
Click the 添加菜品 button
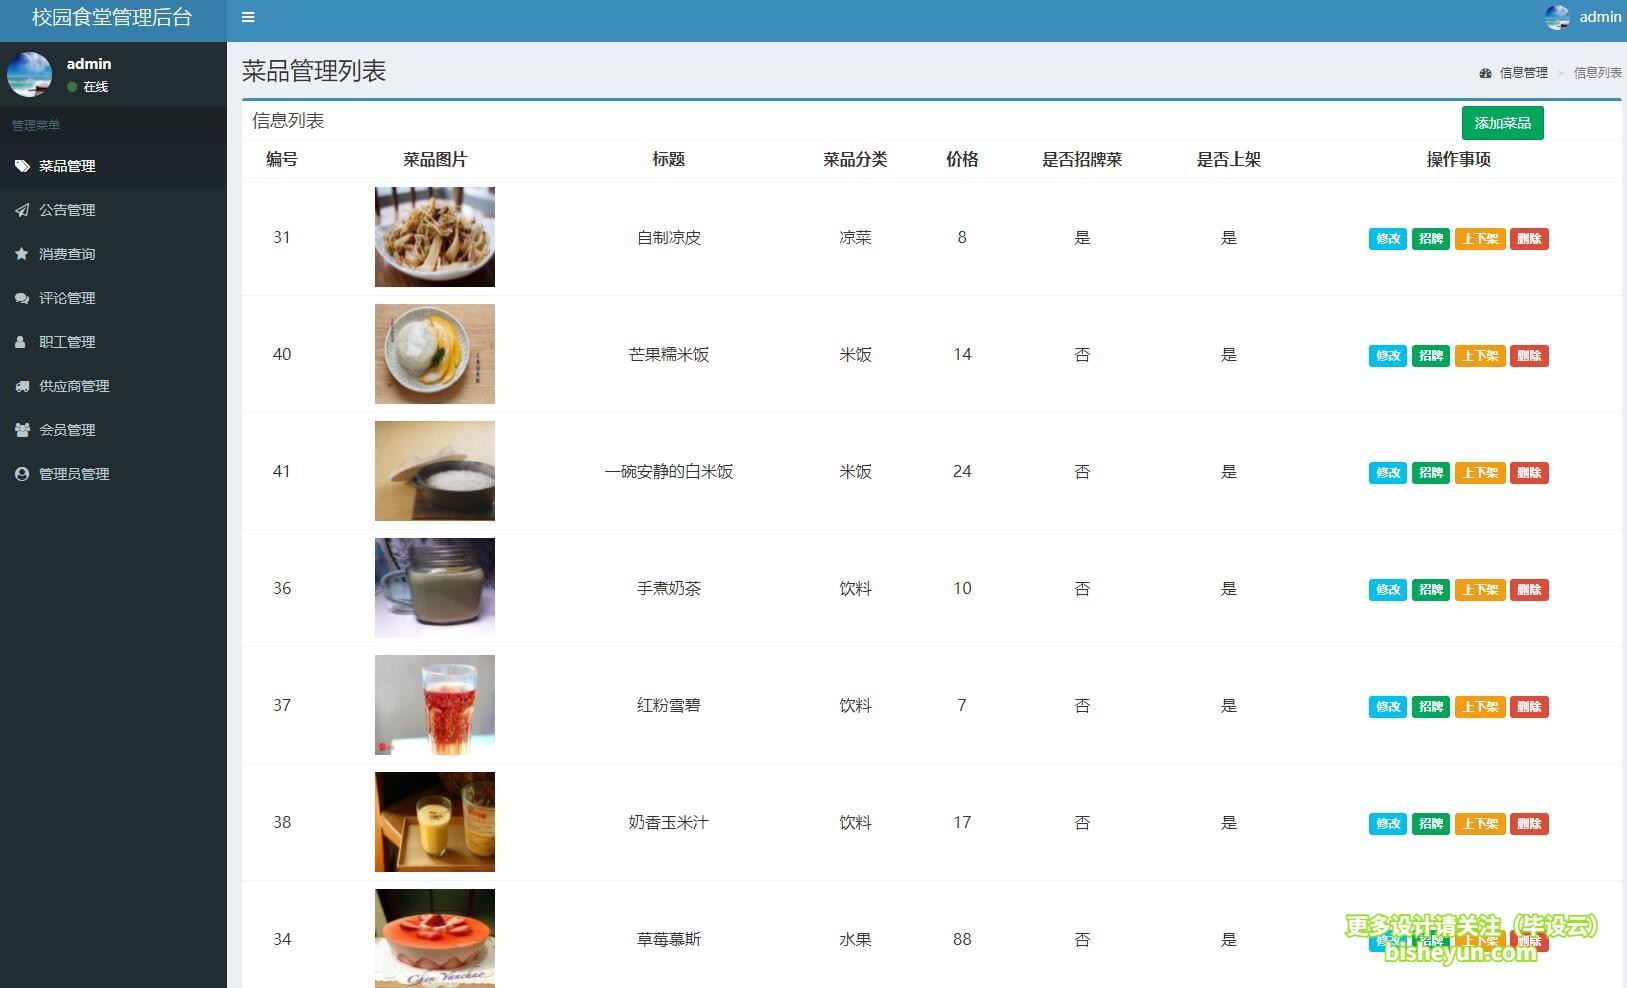pos(1503,122)
